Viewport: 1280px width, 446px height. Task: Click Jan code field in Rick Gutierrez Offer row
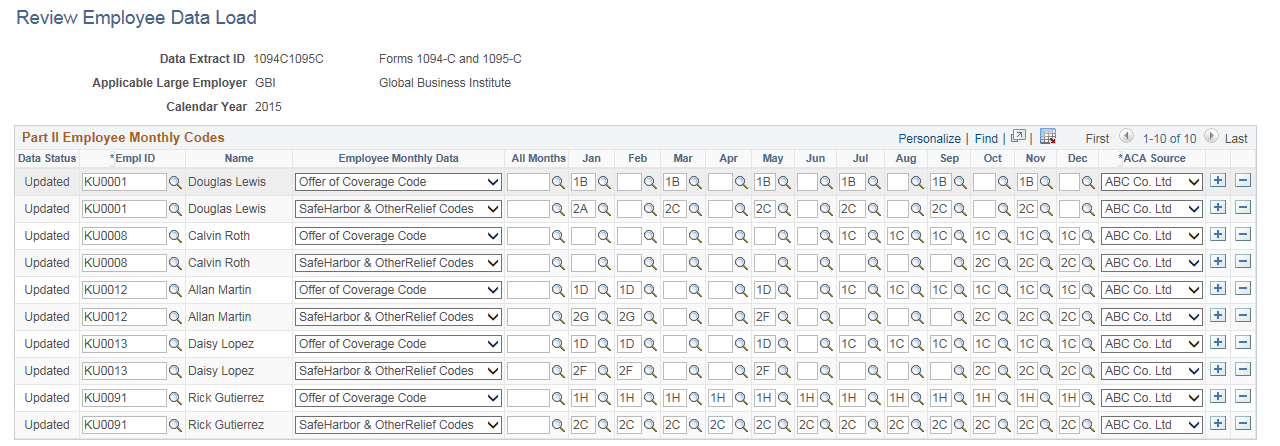pos(583,398)
